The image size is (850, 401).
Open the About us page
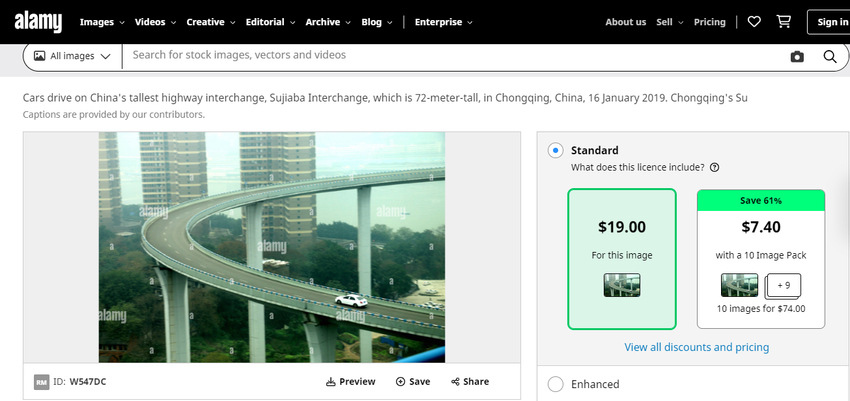coord(626,22)
